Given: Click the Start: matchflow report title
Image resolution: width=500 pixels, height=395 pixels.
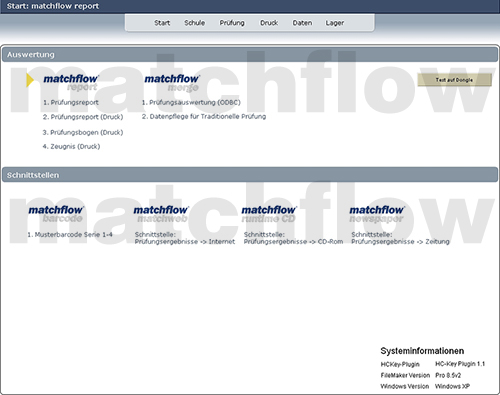Looking at the screenshot, I should click(x=53, y=6).
